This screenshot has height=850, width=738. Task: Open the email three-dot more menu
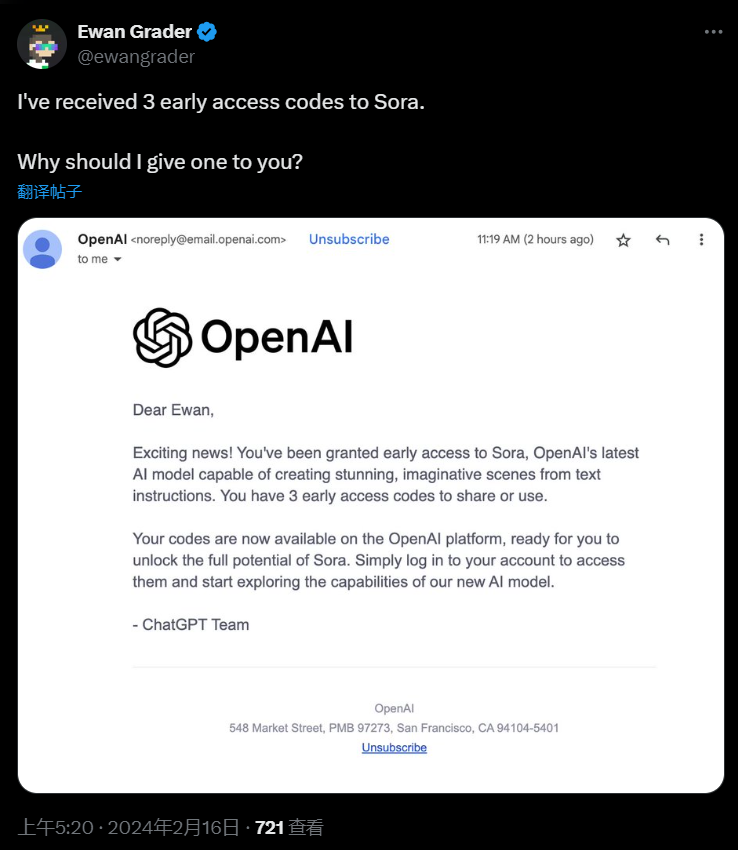point(701,240)
